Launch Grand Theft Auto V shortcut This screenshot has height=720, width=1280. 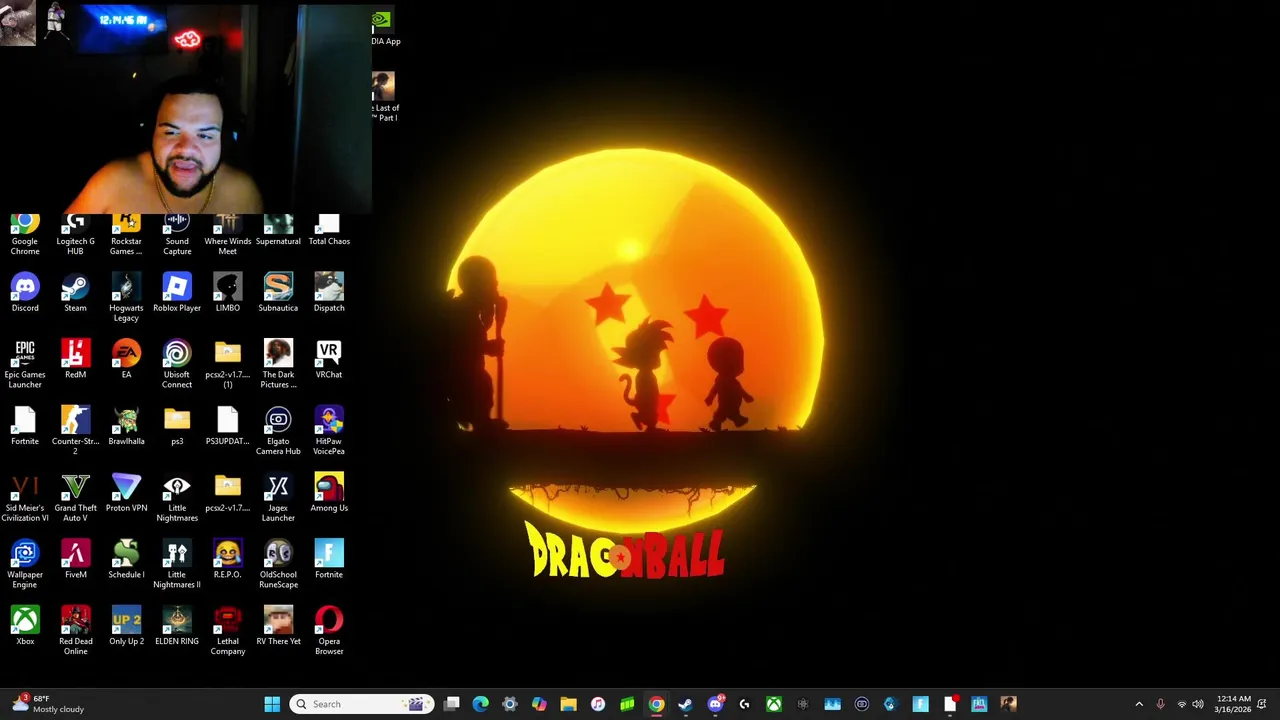click(x=75, y=498)
